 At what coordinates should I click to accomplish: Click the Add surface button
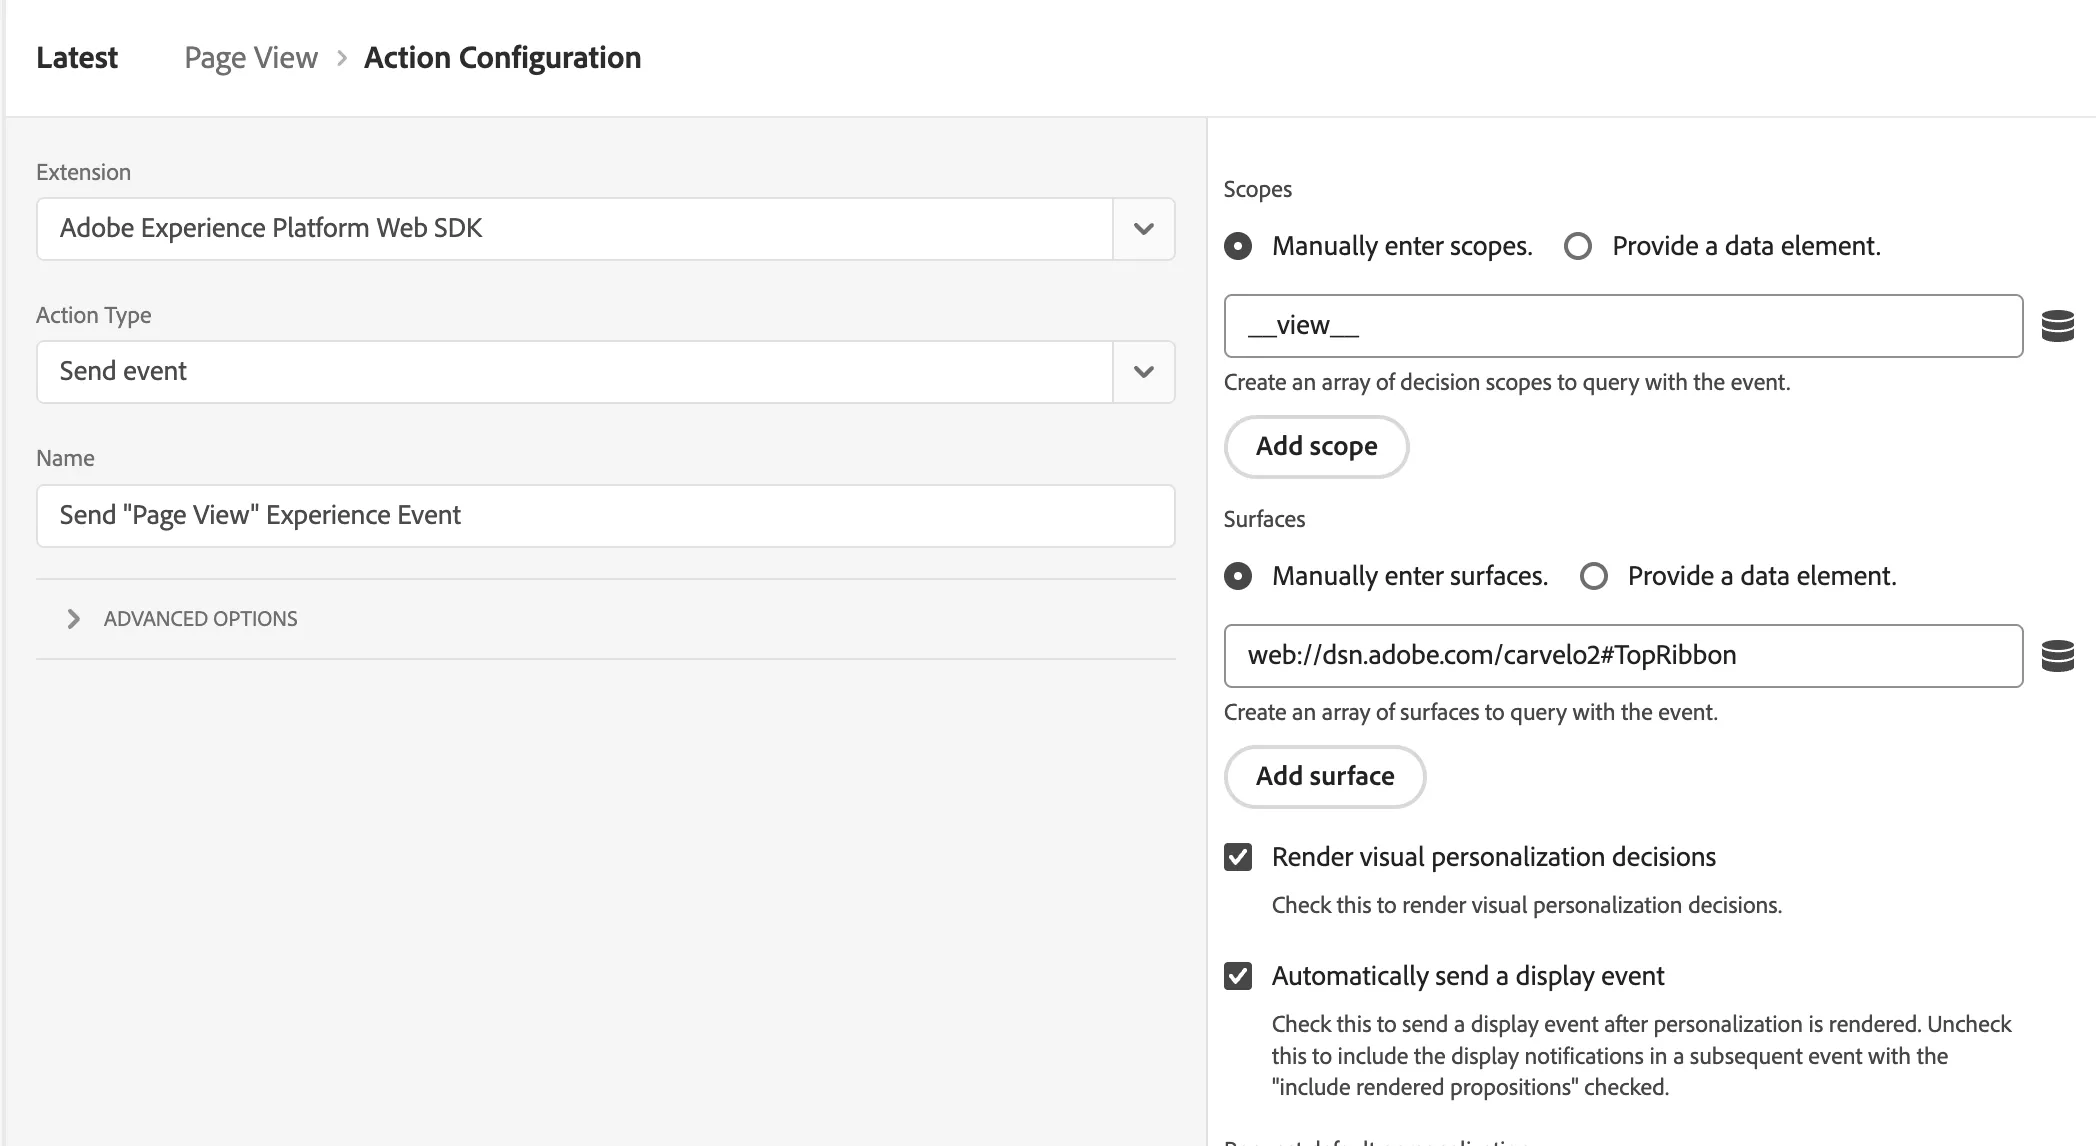(x=1325, y=776)
